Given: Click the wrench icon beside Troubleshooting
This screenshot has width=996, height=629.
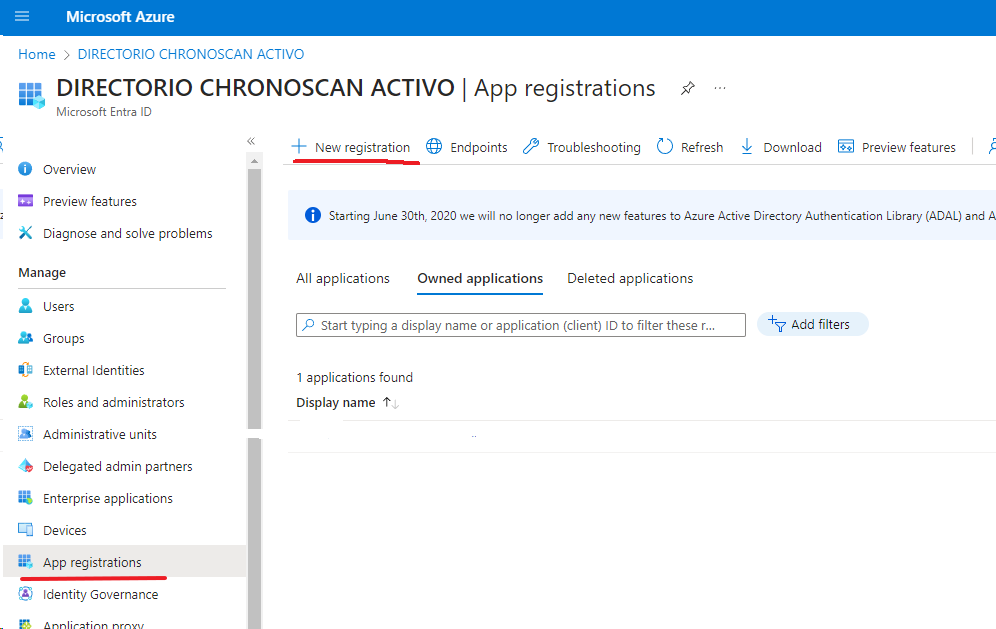Looking at the screenshot, I should pyautogui.click(x=531, y=147).
